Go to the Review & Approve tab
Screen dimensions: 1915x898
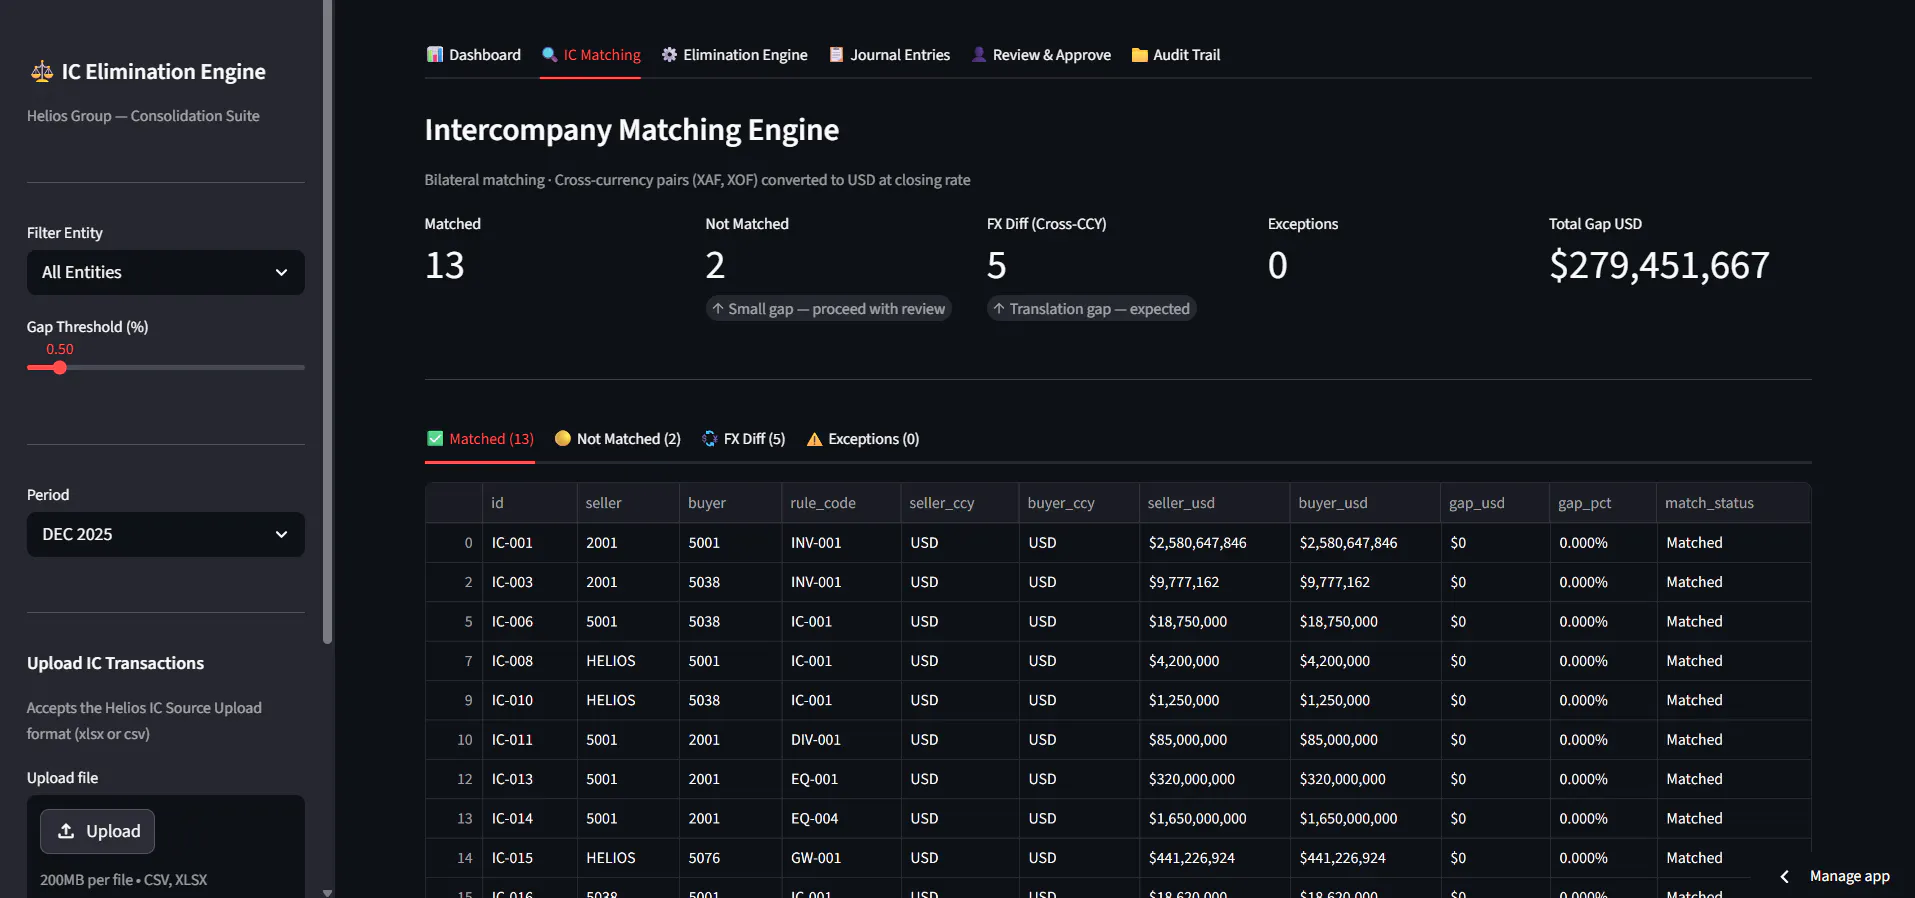point(1041,54)
